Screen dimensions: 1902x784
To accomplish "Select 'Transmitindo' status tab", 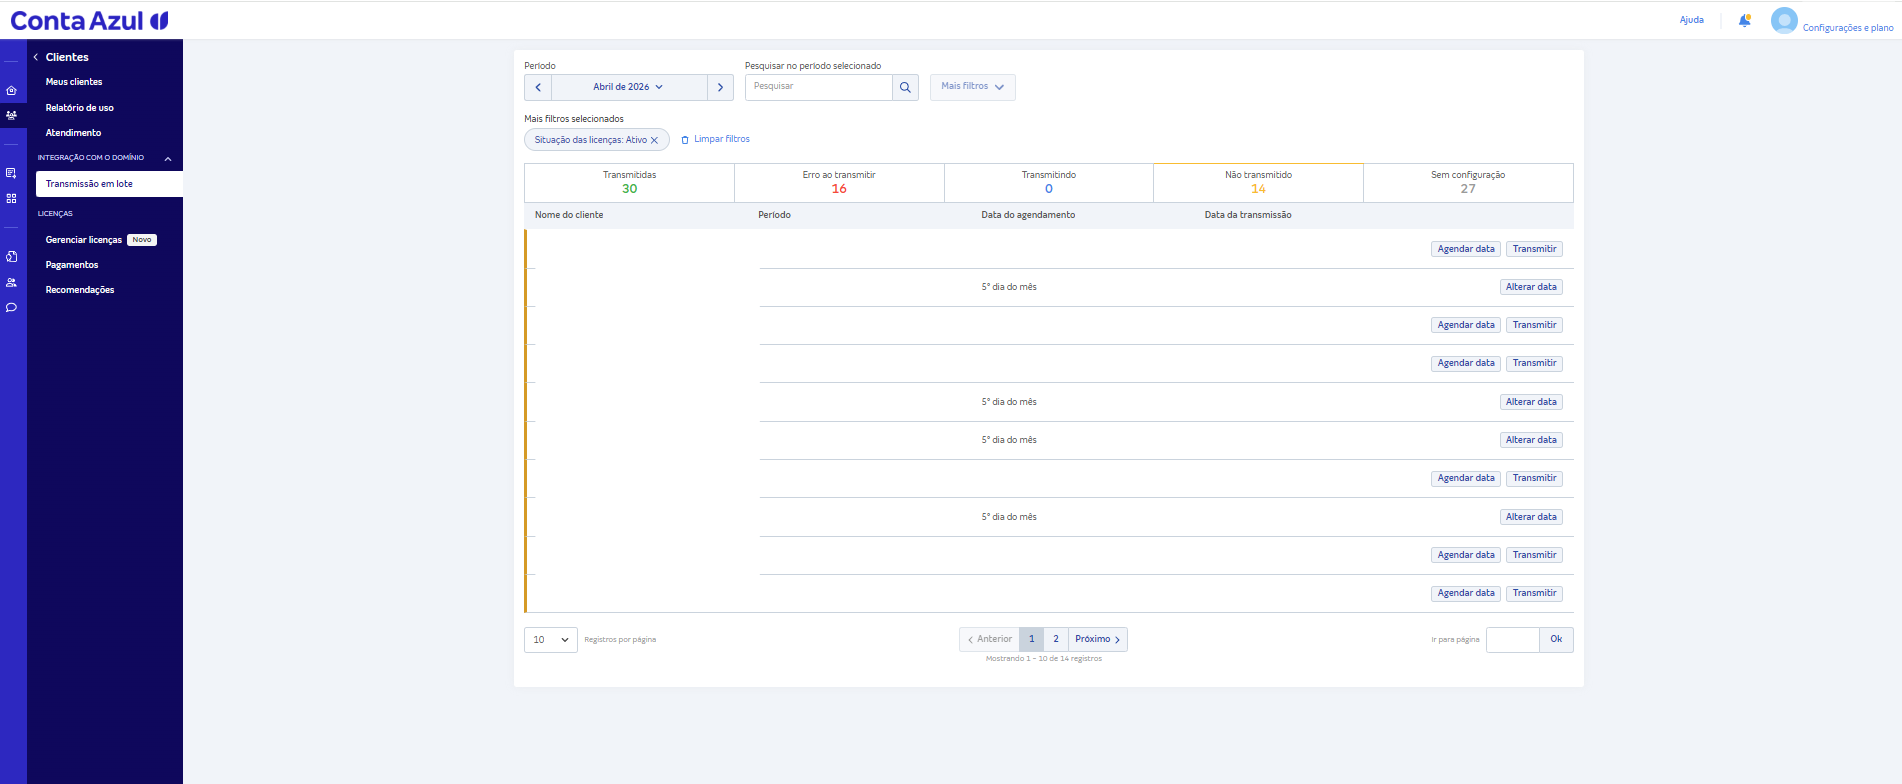I will pyautogui.click(x=1049, y=183).
